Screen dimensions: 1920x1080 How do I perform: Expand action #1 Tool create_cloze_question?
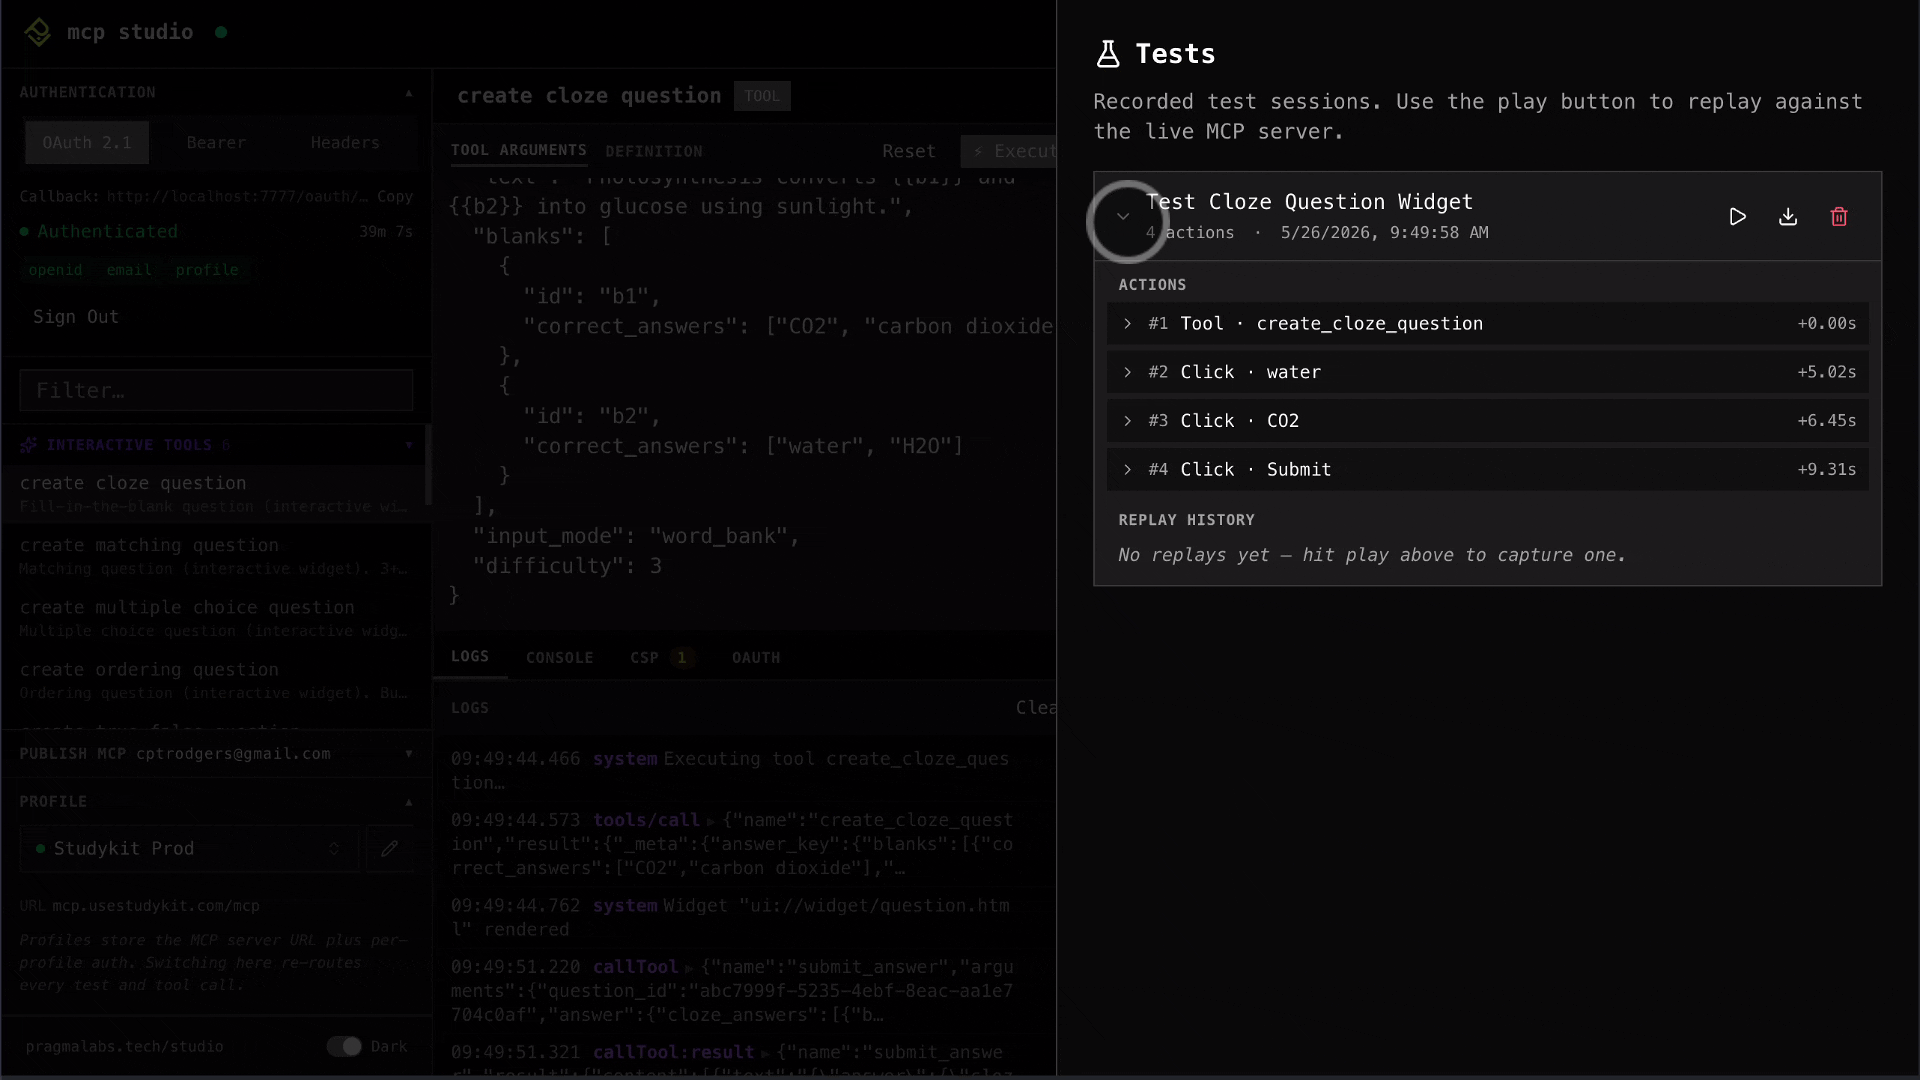point(1487,324)
